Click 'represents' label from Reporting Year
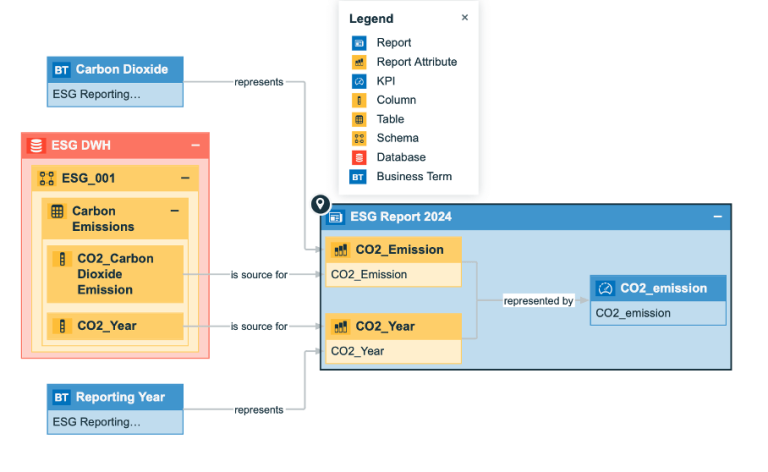Viewport: 768px width, 472px height. (x=259, y=410)
